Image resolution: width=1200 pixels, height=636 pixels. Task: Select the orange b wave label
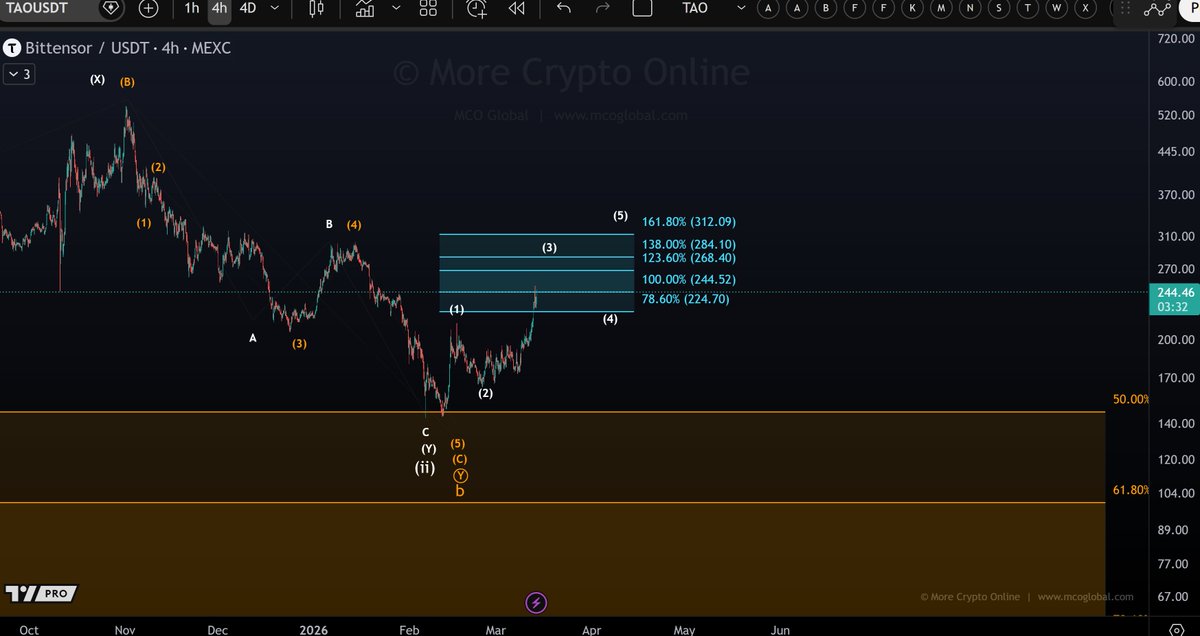click(x=460, y=492)
